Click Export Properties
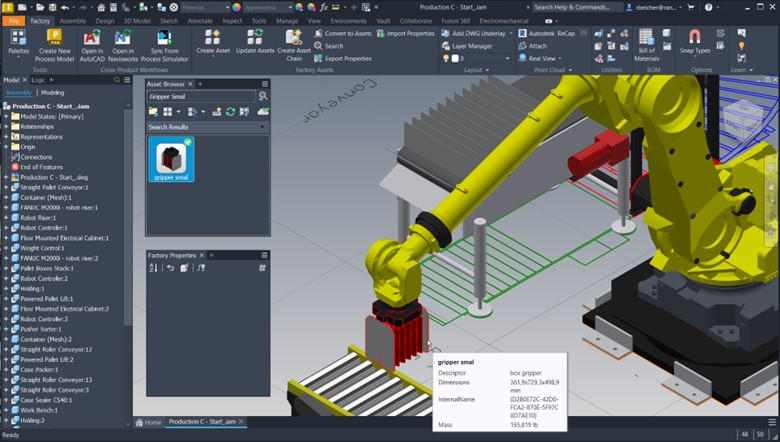This screenshot has width=780, height=442. [x=343, y=58]
